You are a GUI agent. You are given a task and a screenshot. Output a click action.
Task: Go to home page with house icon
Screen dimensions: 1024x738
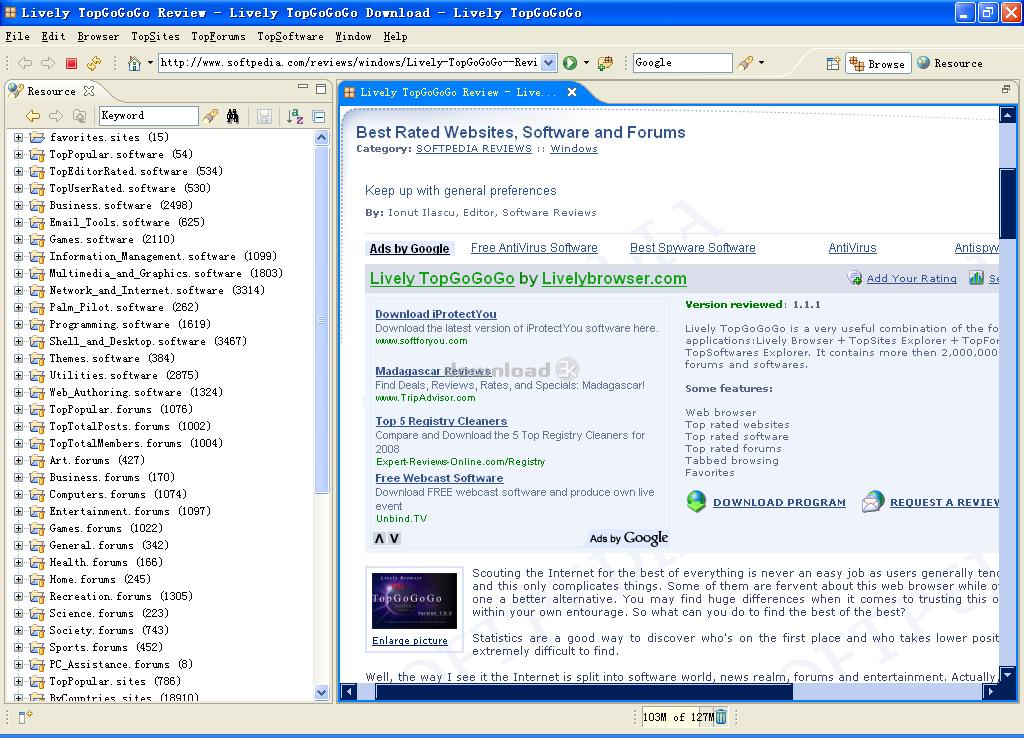pyautogui.click(x=135, y=63)
